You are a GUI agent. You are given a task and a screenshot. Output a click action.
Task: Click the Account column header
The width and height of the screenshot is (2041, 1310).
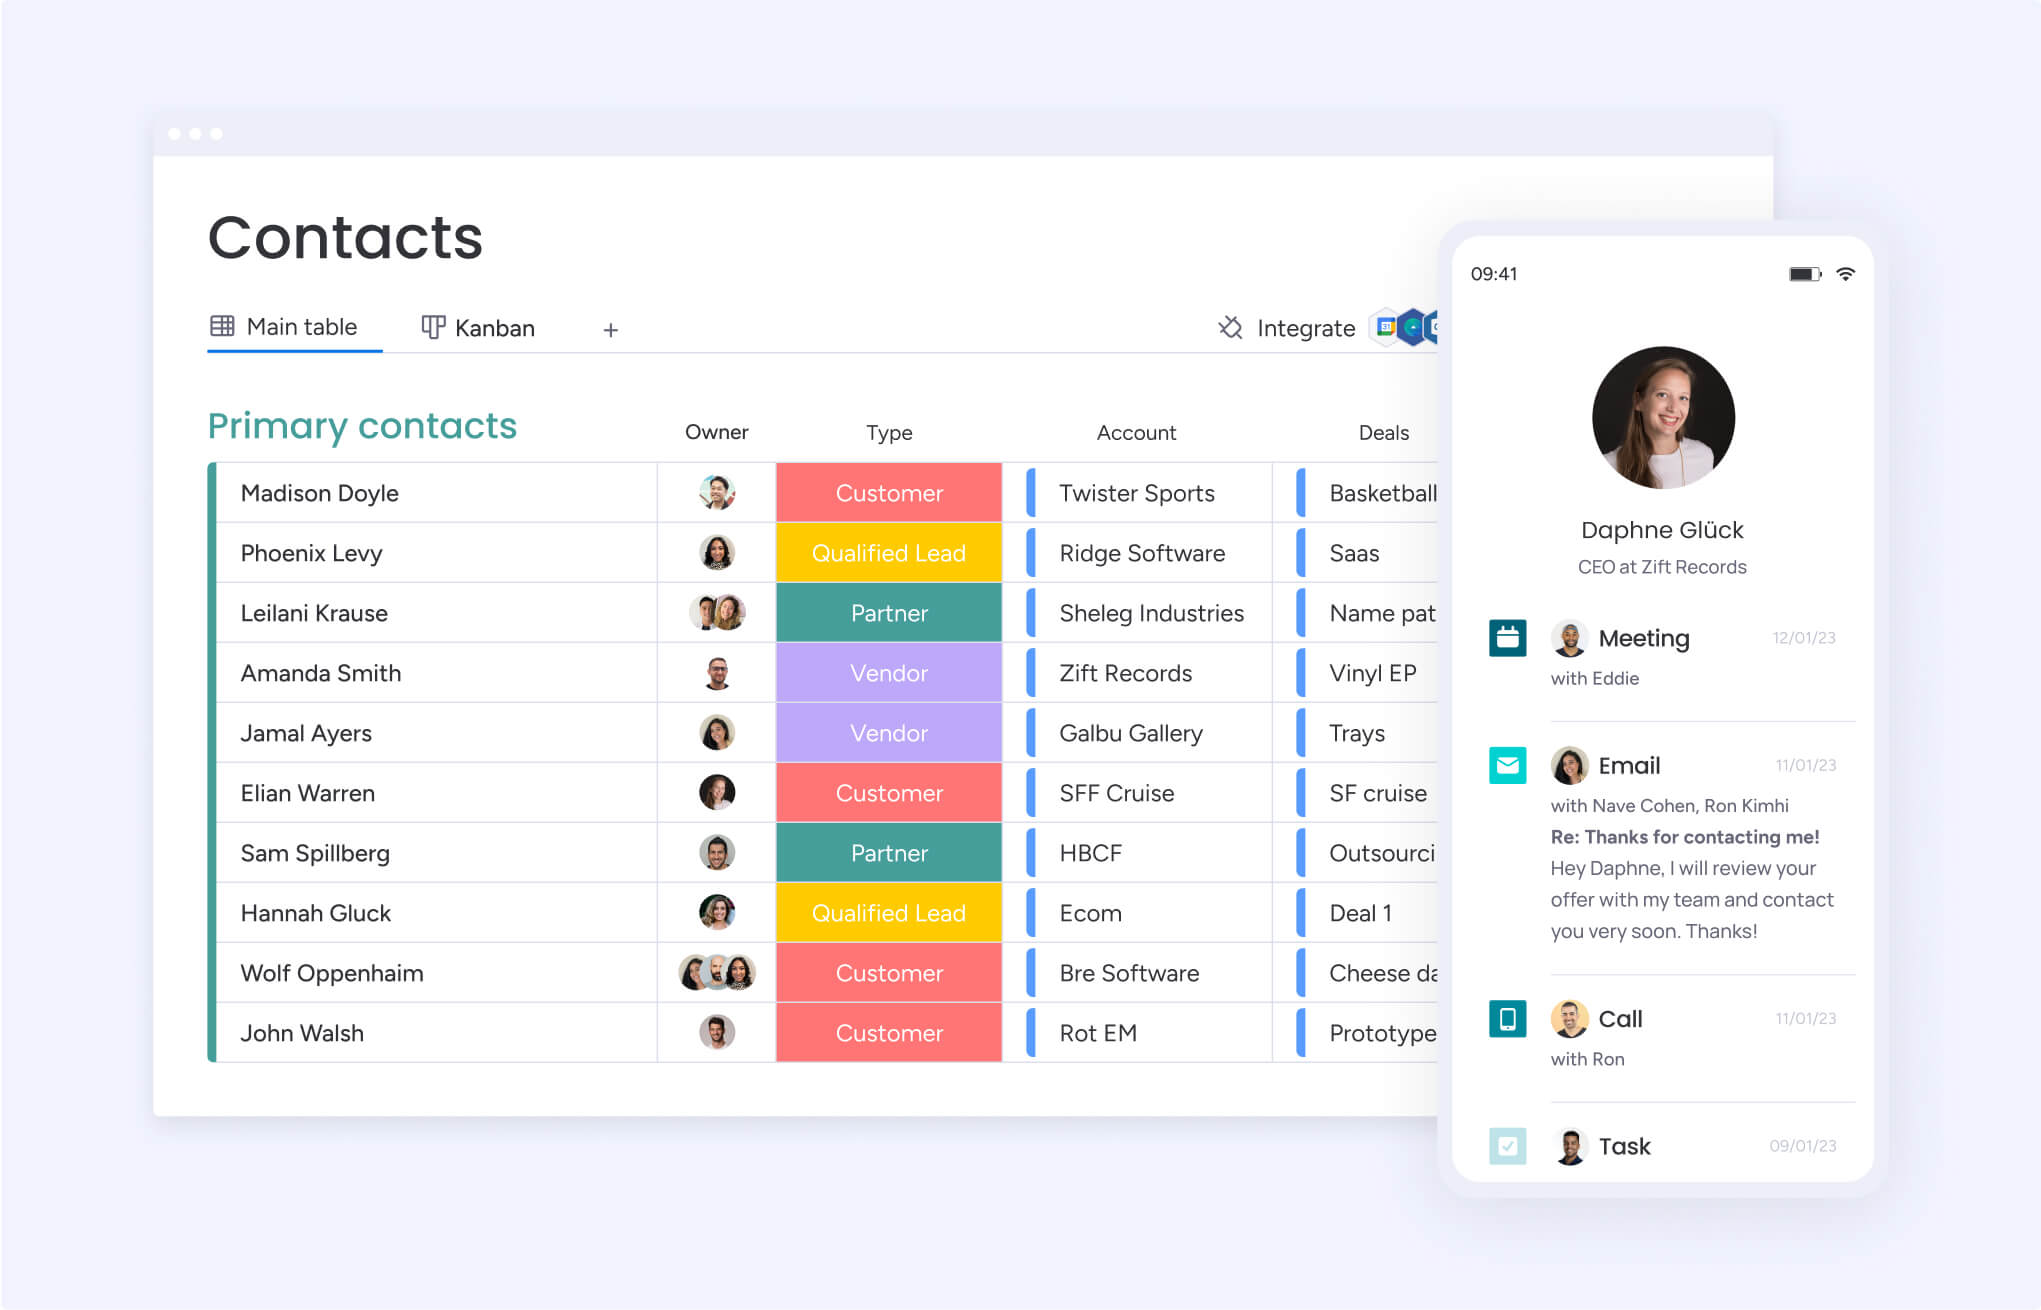pos(1134,431)
